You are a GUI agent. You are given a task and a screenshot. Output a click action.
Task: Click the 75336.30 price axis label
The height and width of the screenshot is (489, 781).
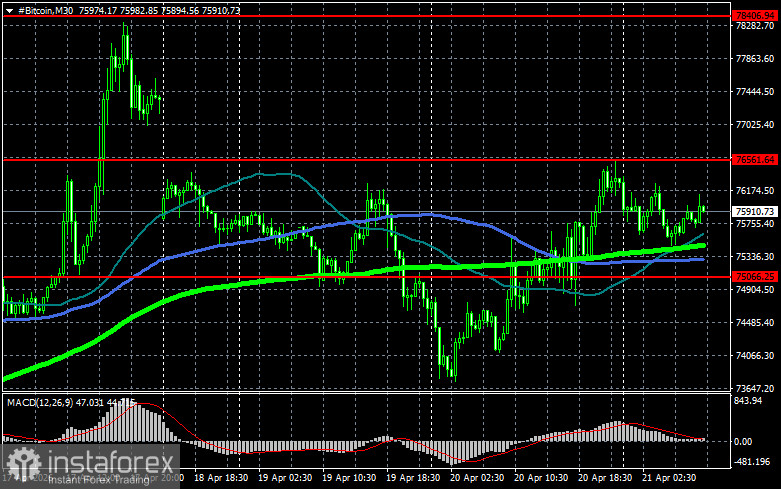[755, 256]
